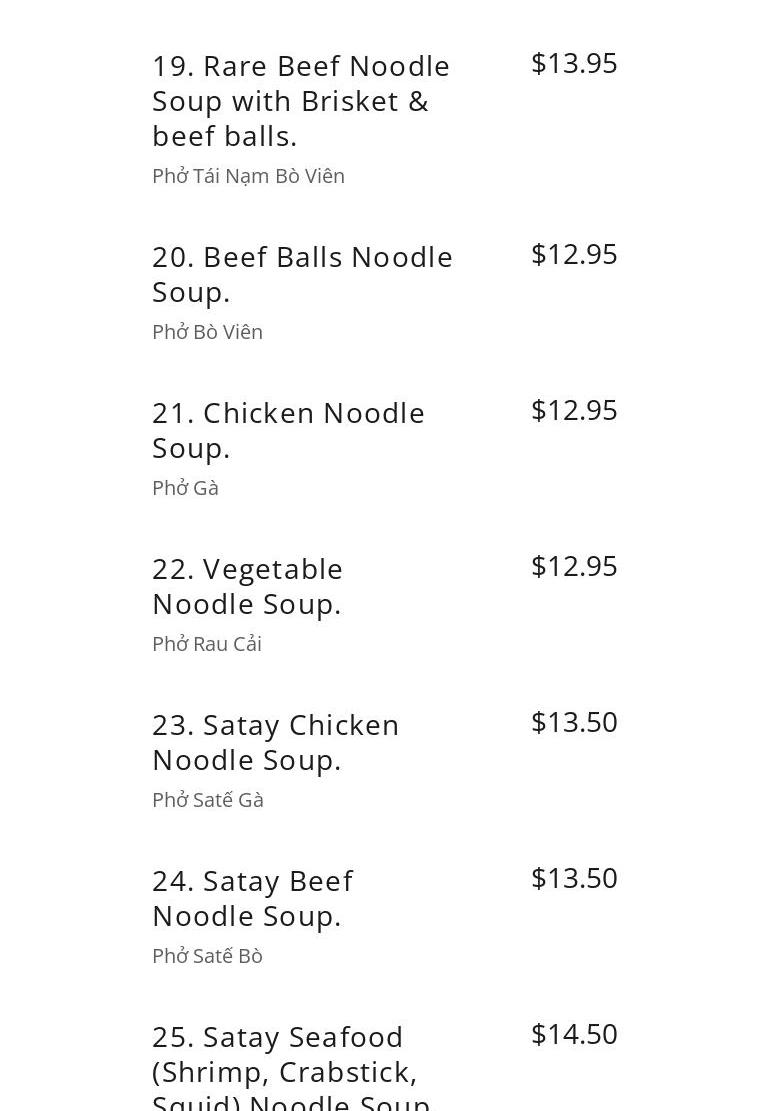Open the 21. Chicken Noodle Soup item

tap(288, 430)
